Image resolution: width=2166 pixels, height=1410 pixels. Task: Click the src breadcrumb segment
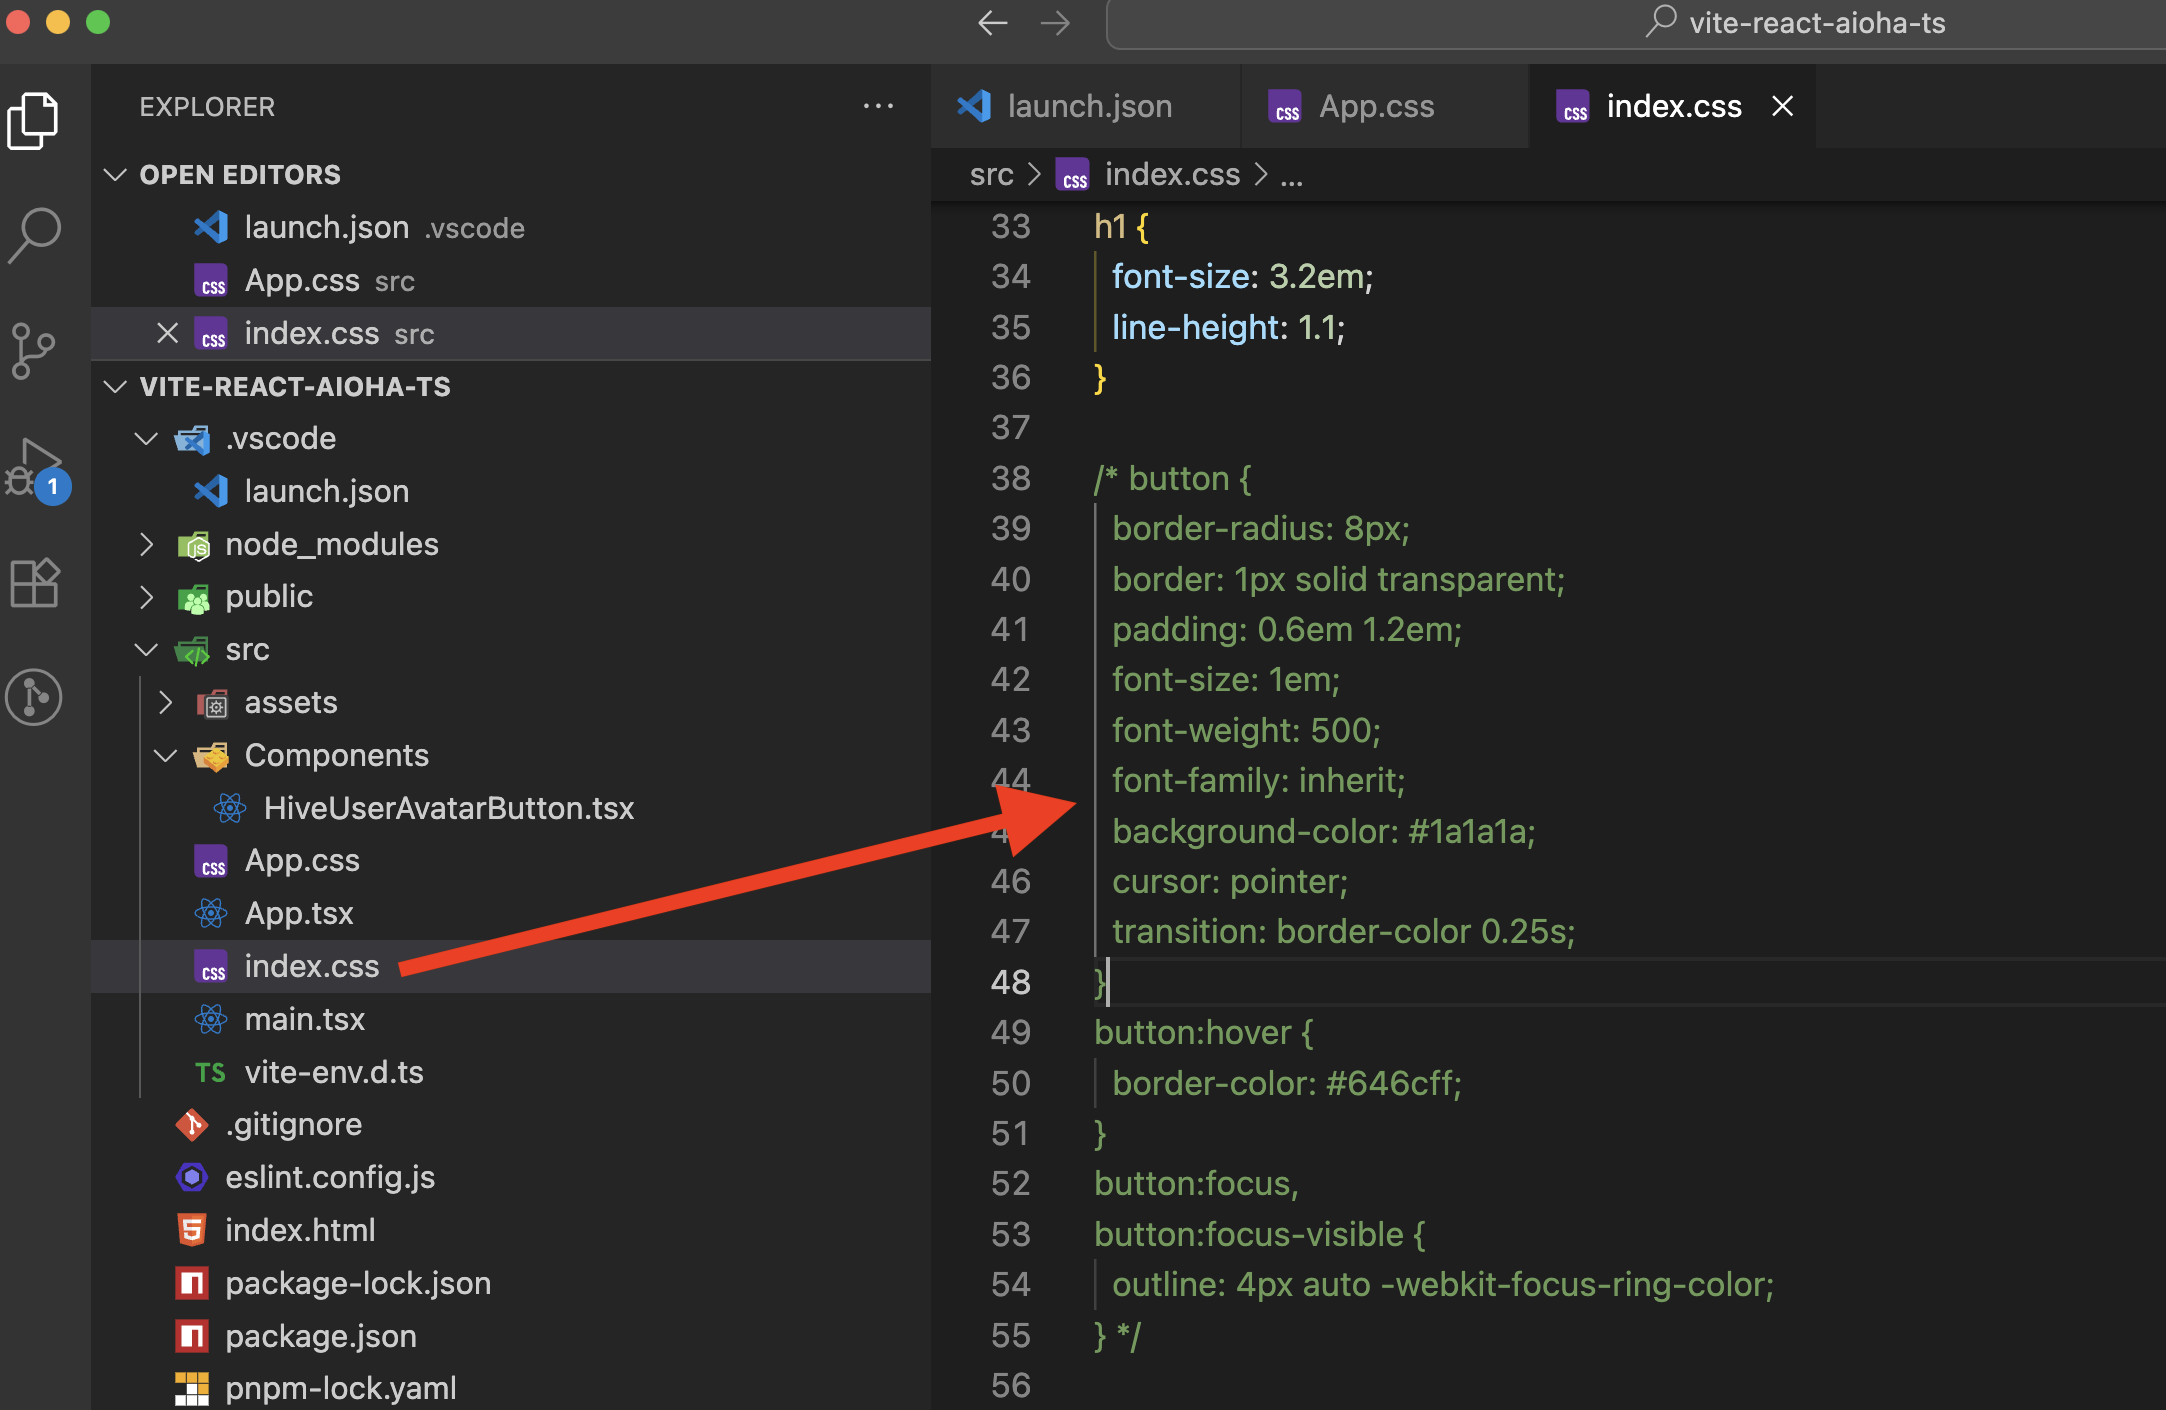(x=991, y=175)
